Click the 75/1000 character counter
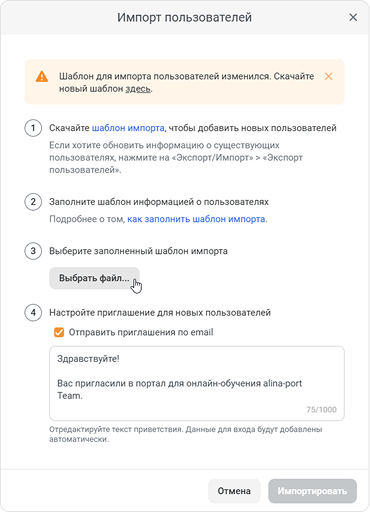 (x=321, y=410)
